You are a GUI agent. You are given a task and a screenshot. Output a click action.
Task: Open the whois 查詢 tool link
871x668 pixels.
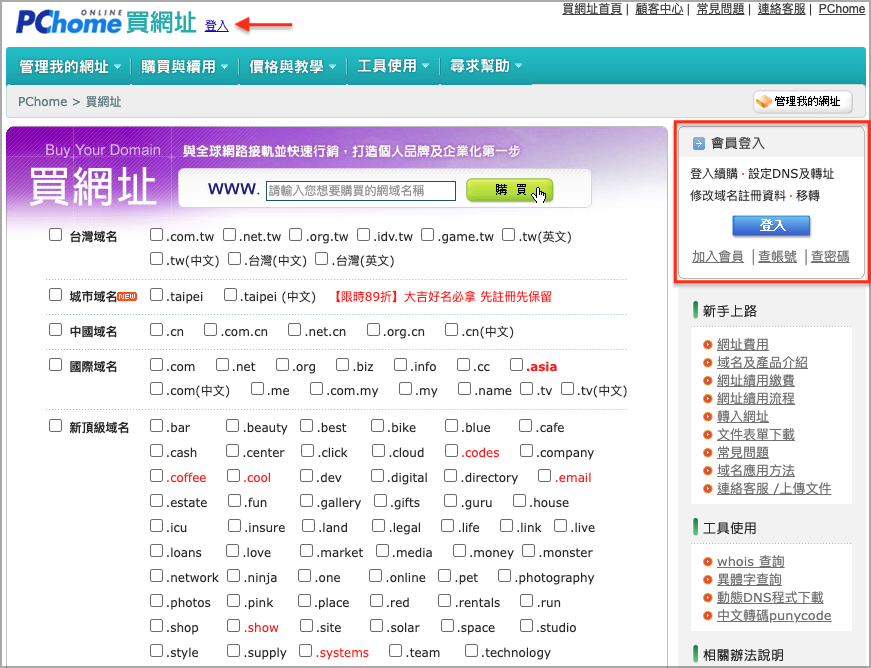pyautogui.click(x=750, y=561)
